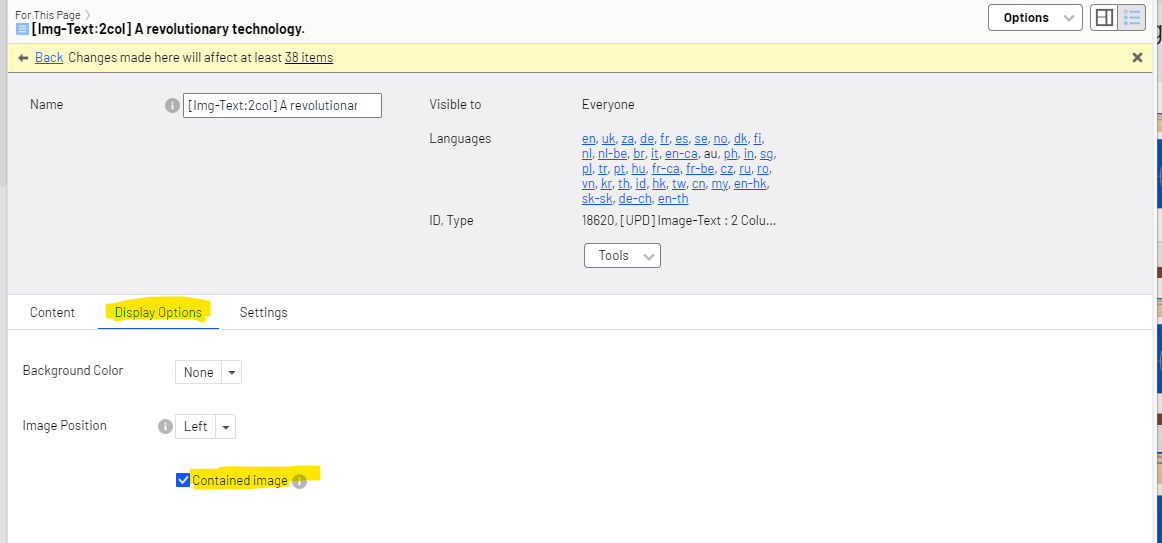
Task: Open the Background Color dropdown
Action: click(208, 372)
